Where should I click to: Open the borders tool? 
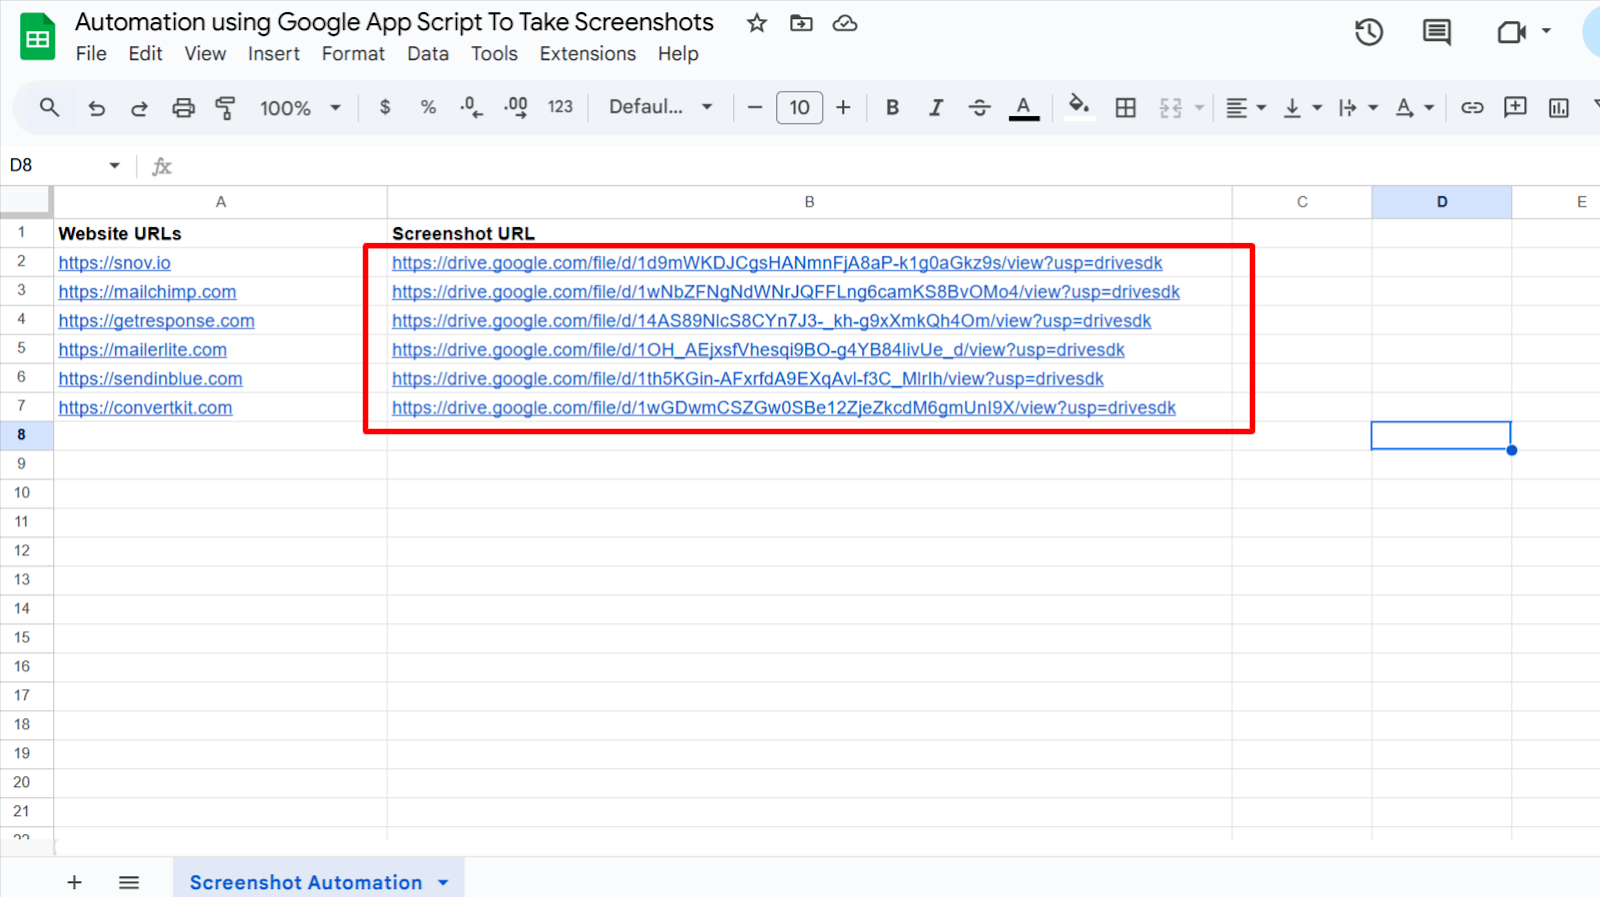tap(1125, 108)
